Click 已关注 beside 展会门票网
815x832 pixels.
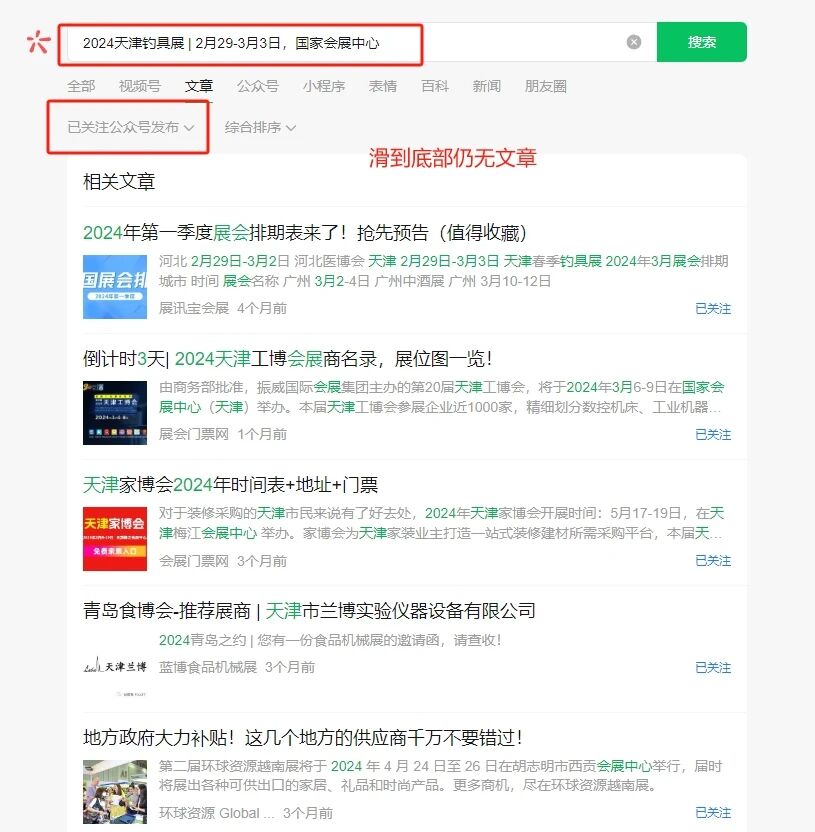pyautogui.click(x=713, y=435)
